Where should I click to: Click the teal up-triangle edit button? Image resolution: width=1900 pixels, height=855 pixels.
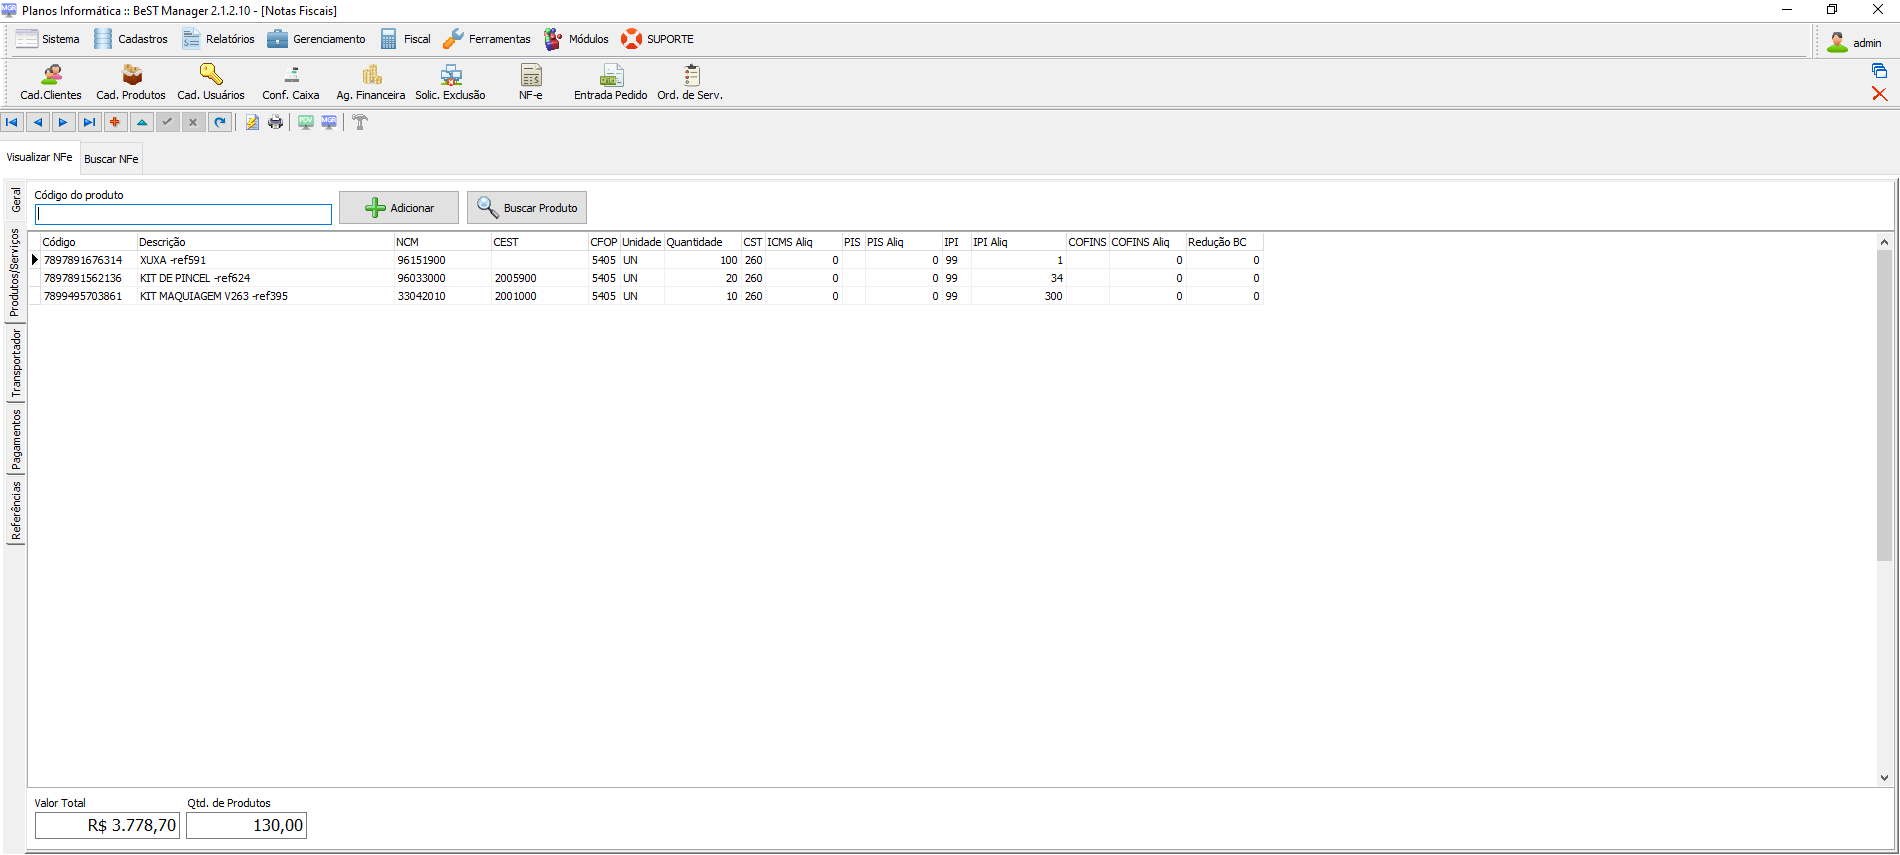click(142, 122)
